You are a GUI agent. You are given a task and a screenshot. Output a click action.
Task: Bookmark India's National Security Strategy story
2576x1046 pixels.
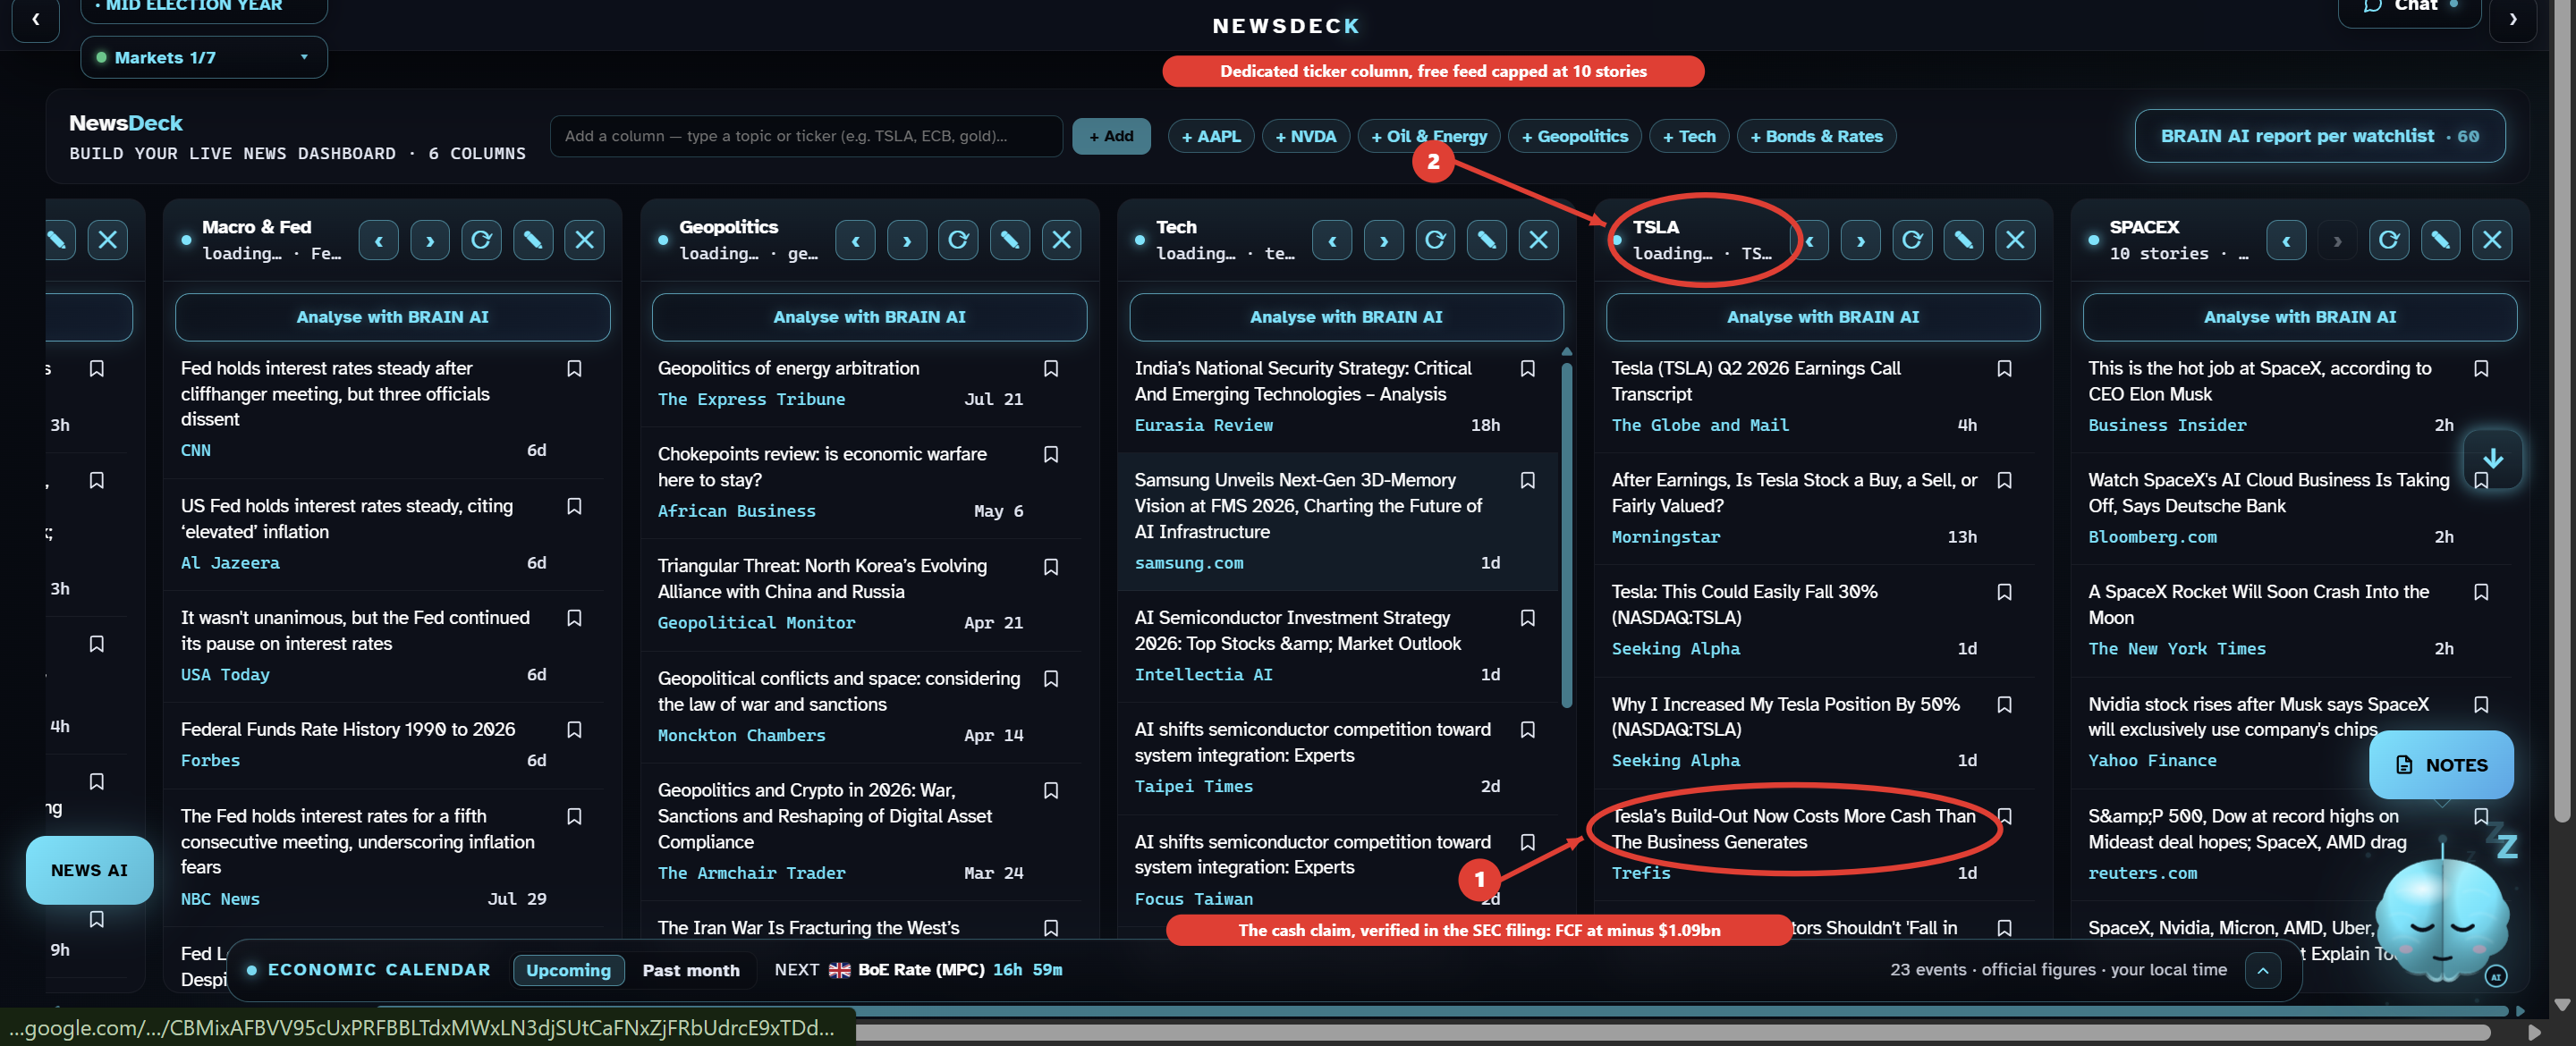1528,369
